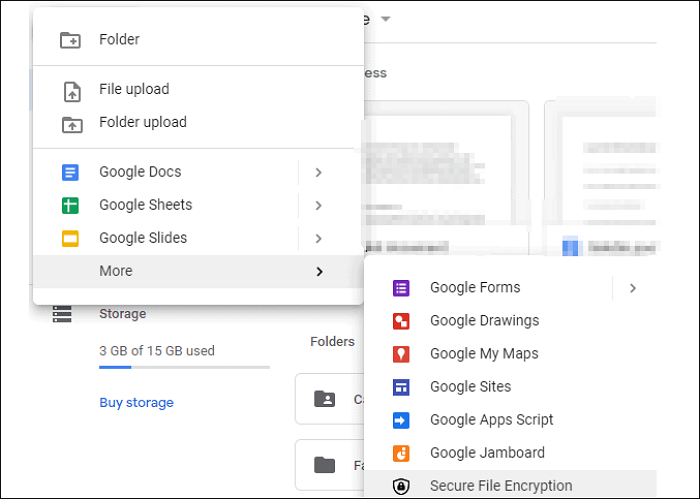Screen dimensions: 700x499
Task: Select Google Drawings from the submenu
Action: (511, 321)
